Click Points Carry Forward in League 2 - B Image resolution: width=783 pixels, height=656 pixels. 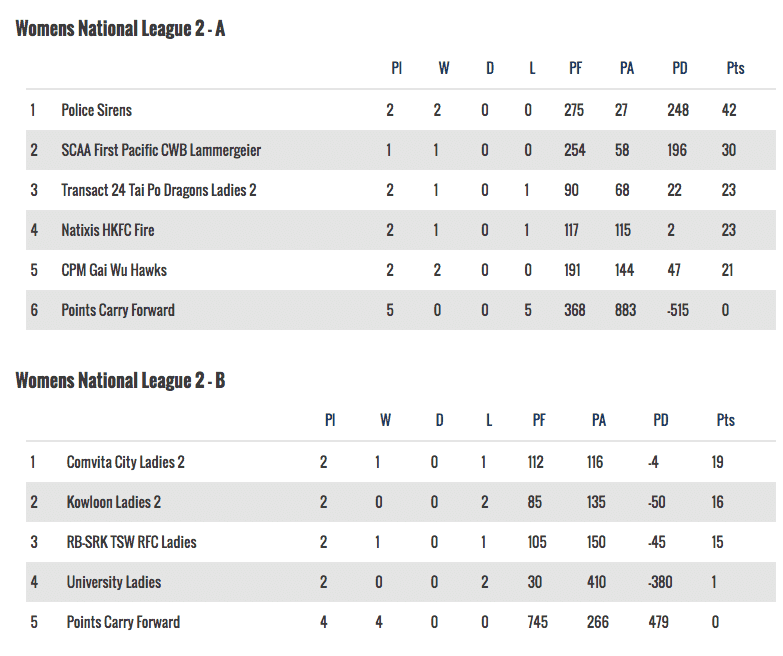click(x=123, y=622)
